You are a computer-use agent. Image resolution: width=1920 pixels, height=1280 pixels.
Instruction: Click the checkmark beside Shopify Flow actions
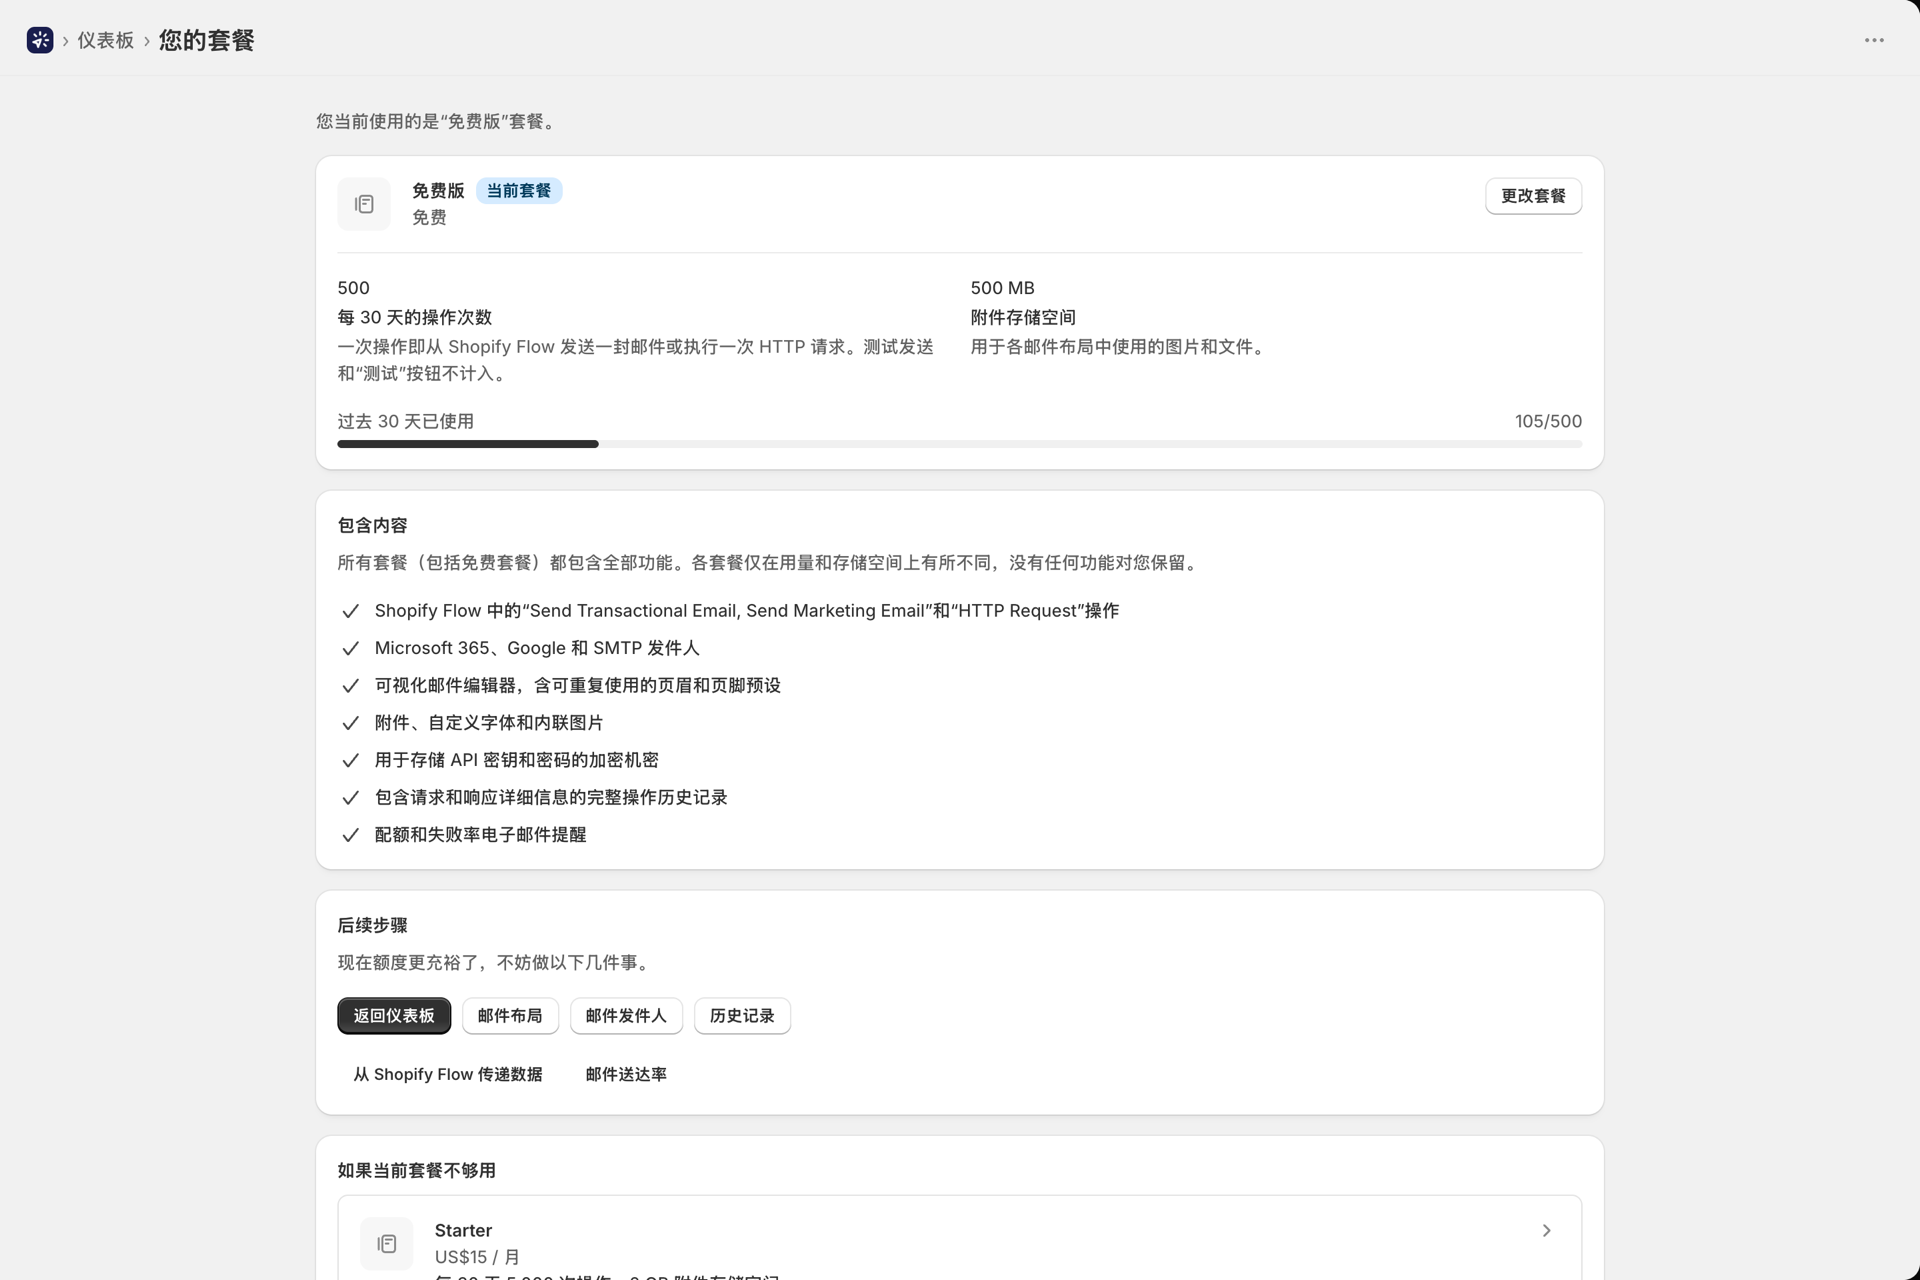click(x=350, y=611)
